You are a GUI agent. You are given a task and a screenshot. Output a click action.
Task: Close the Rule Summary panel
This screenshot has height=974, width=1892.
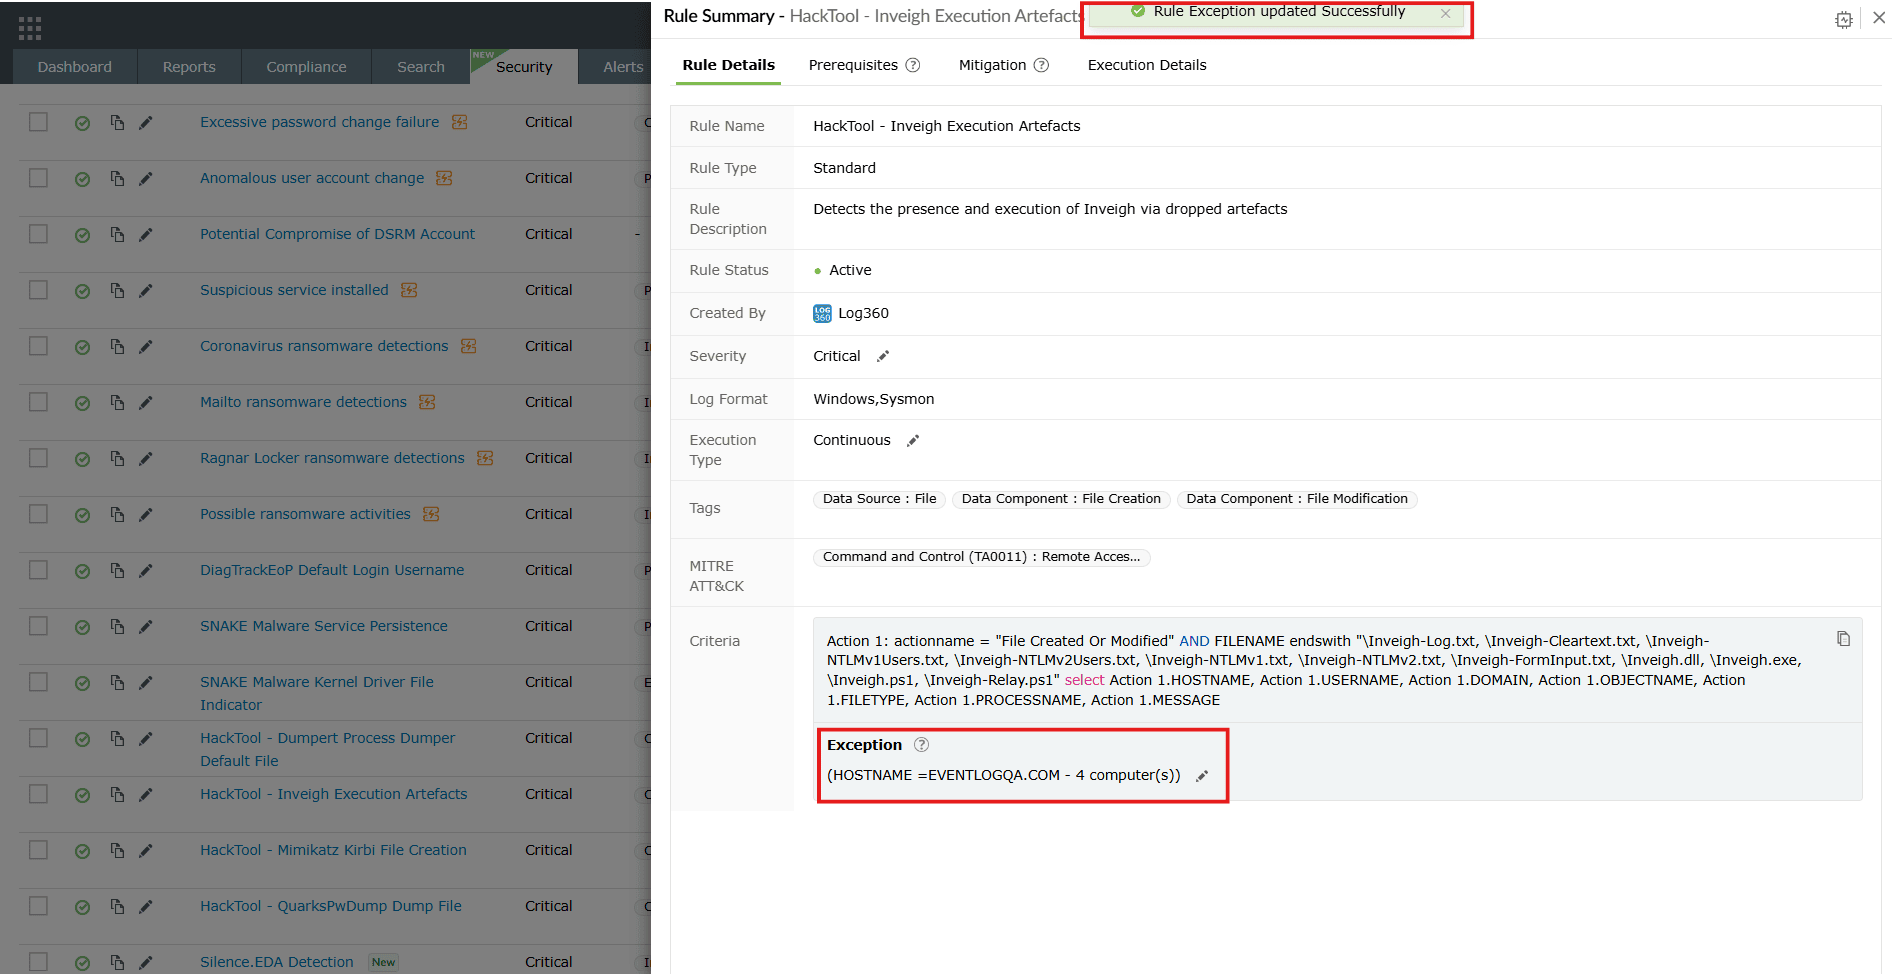click(x=1879, y=18)
